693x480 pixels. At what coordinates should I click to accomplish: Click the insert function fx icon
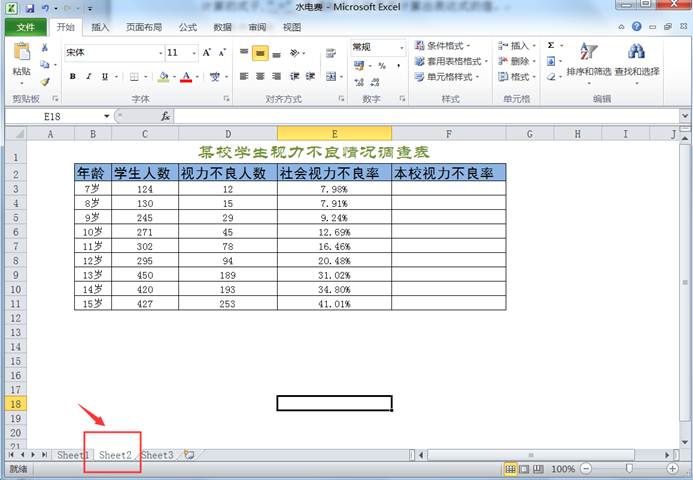click(165, 116)
